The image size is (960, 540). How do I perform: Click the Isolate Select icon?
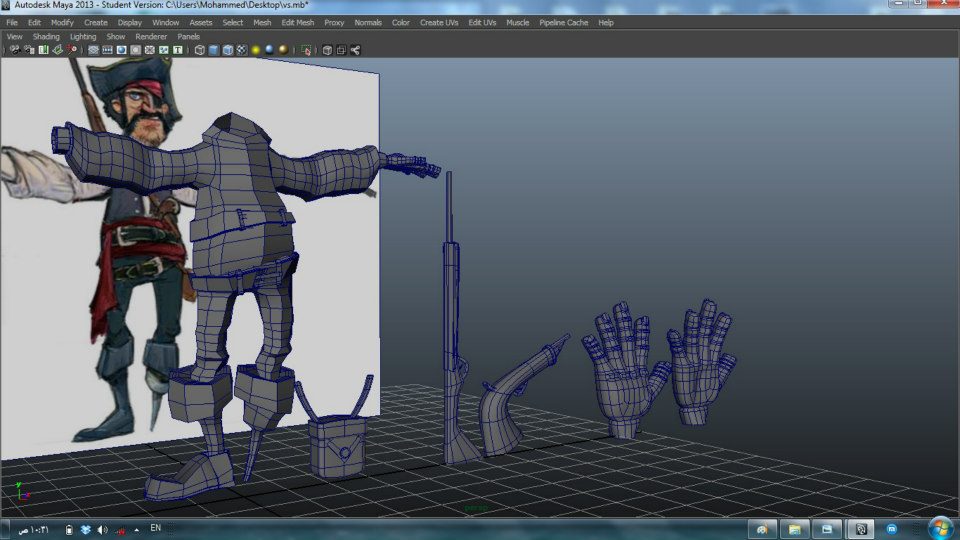(306, 50)
